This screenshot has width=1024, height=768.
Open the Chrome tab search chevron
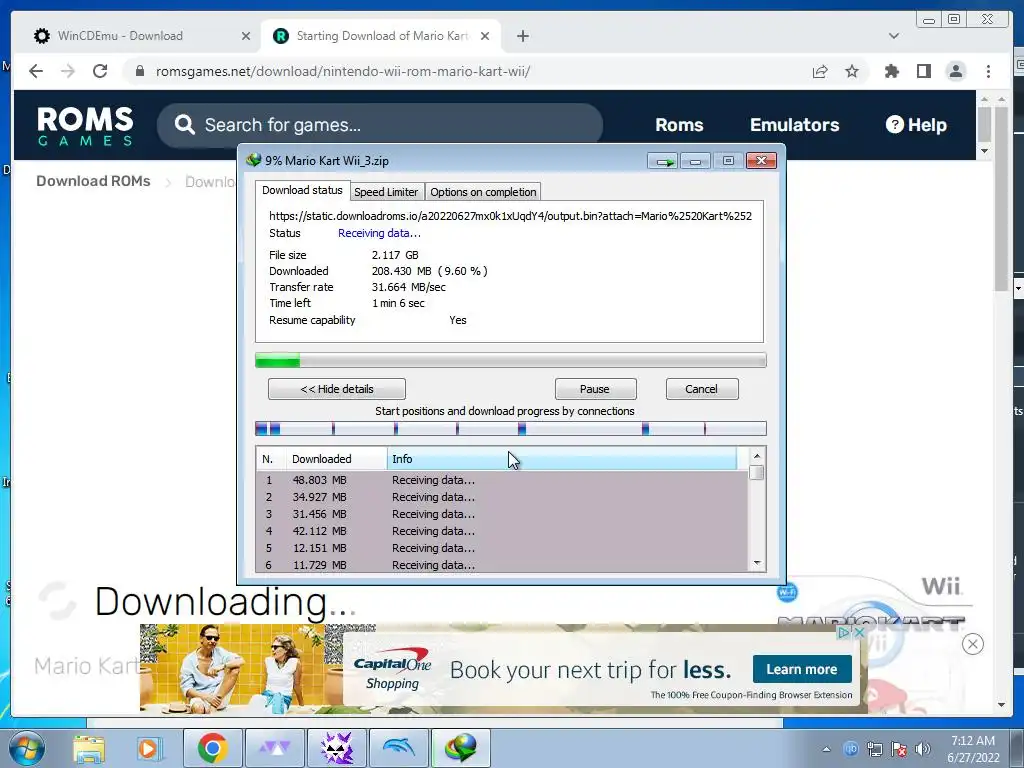pyautogui.click(x=893, y=36)
